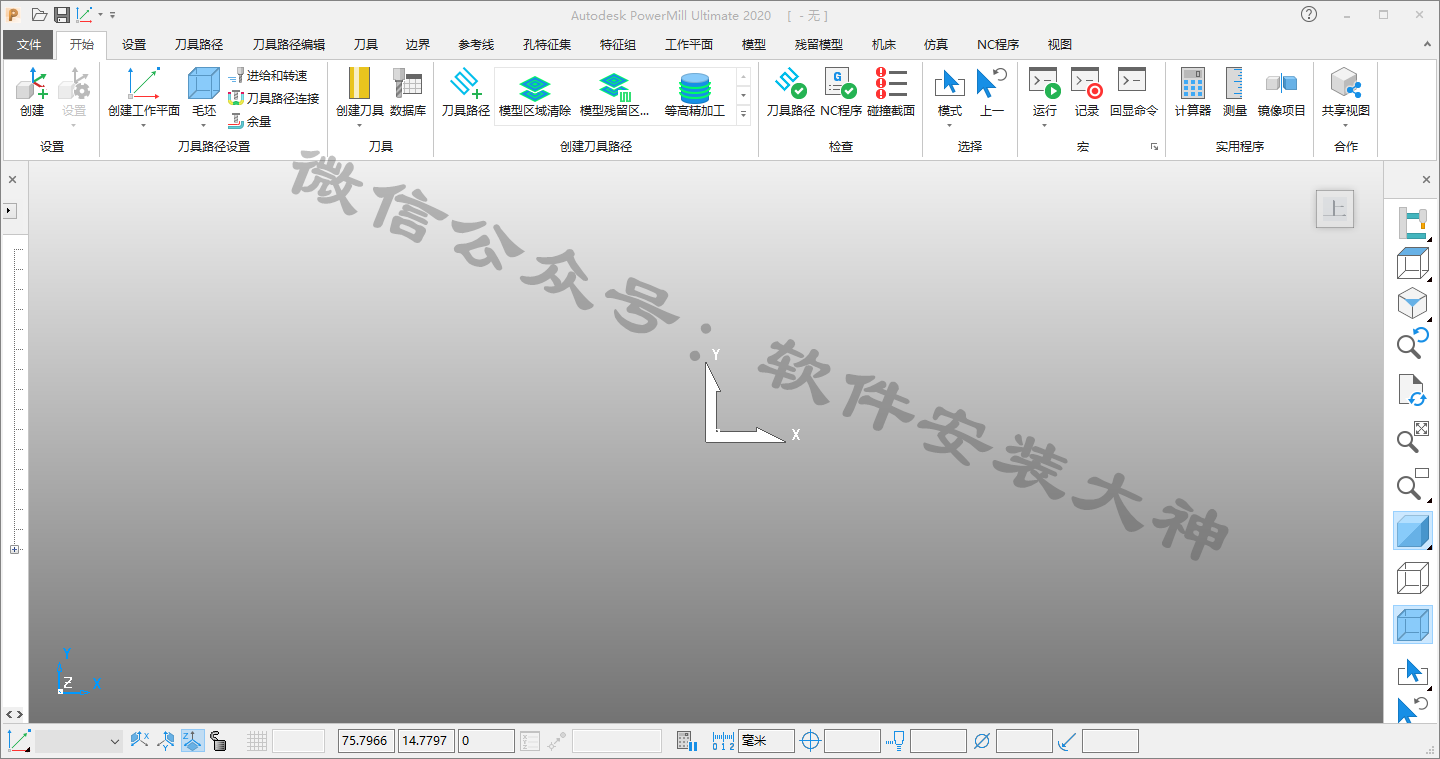Switch to the 刀具路径编辑 tab

pos(289,45)
